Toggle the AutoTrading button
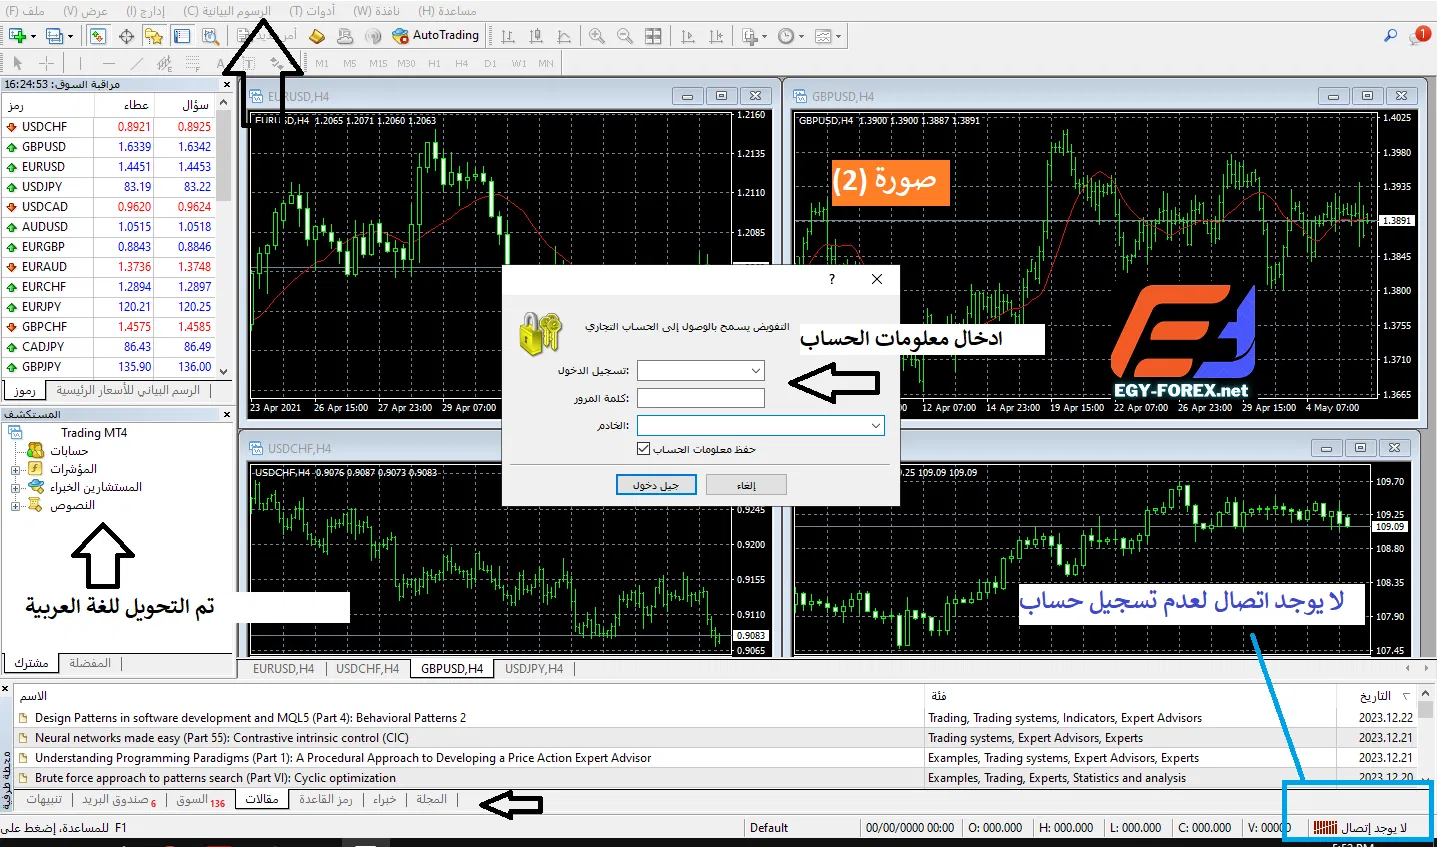 (436, 36)
